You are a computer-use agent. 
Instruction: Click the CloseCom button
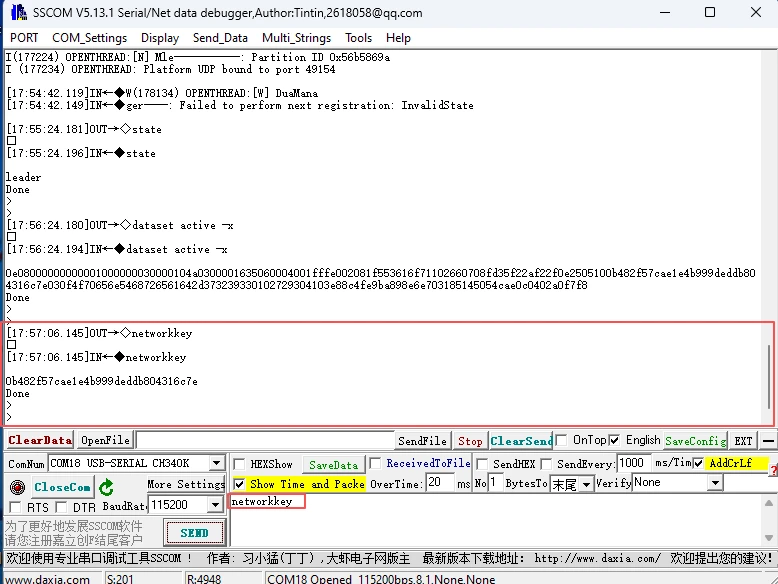(x=62, y=487)
